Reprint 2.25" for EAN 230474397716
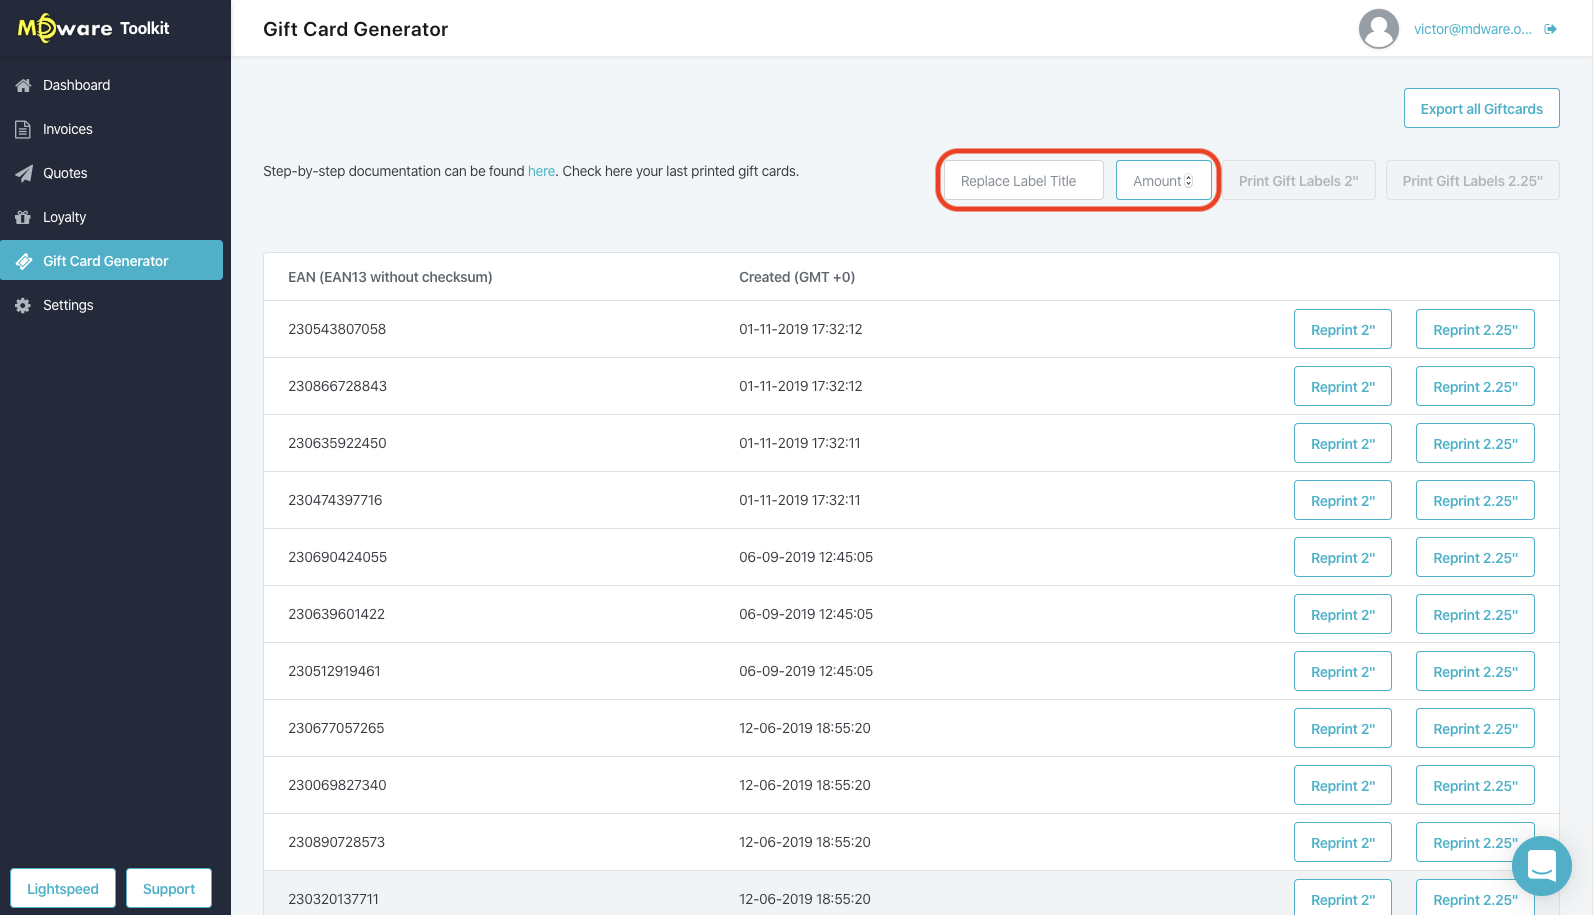The image size is (1594, 915). pos(1475,500)
